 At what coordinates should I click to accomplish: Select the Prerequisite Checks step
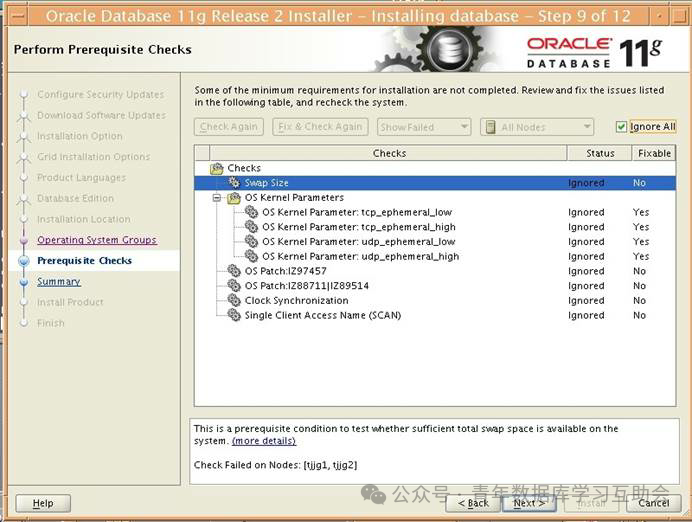[x=84, y=261]
